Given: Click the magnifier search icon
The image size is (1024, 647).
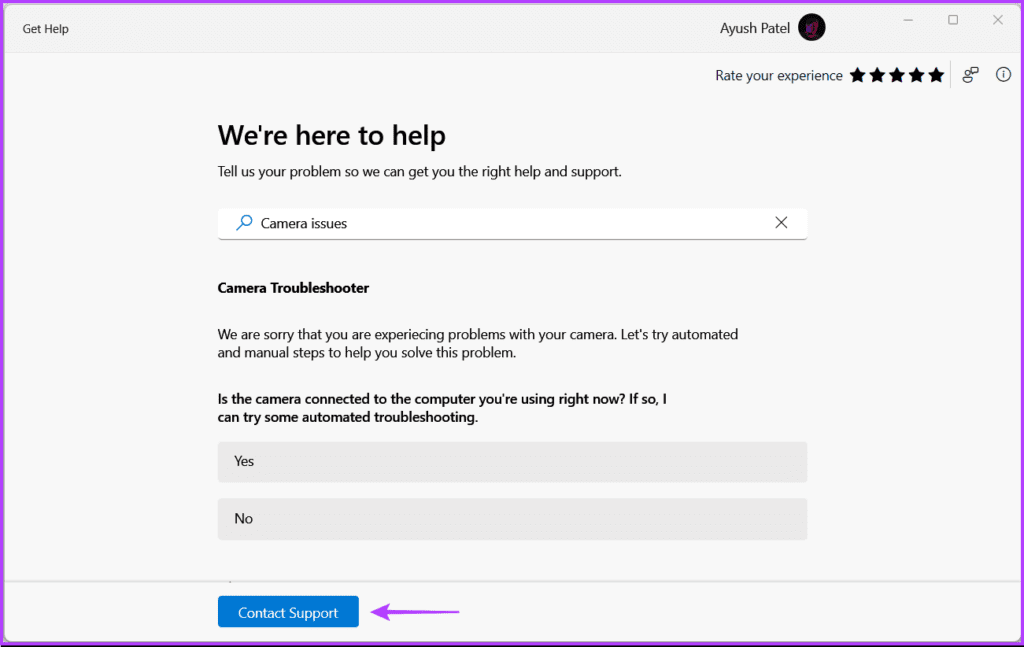Looking at the screenshot, I should [244, 223].
